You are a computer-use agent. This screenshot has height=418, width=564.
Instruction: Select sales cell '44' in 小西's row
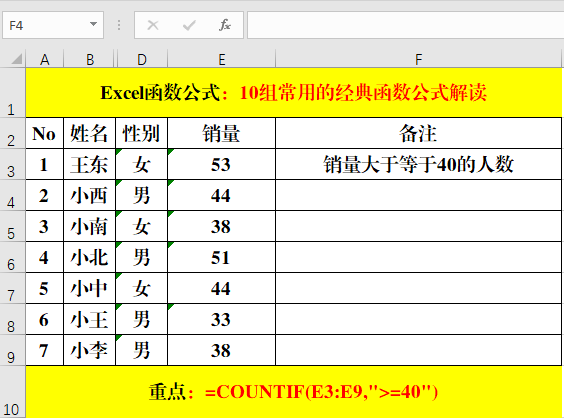tap(222, 195)
